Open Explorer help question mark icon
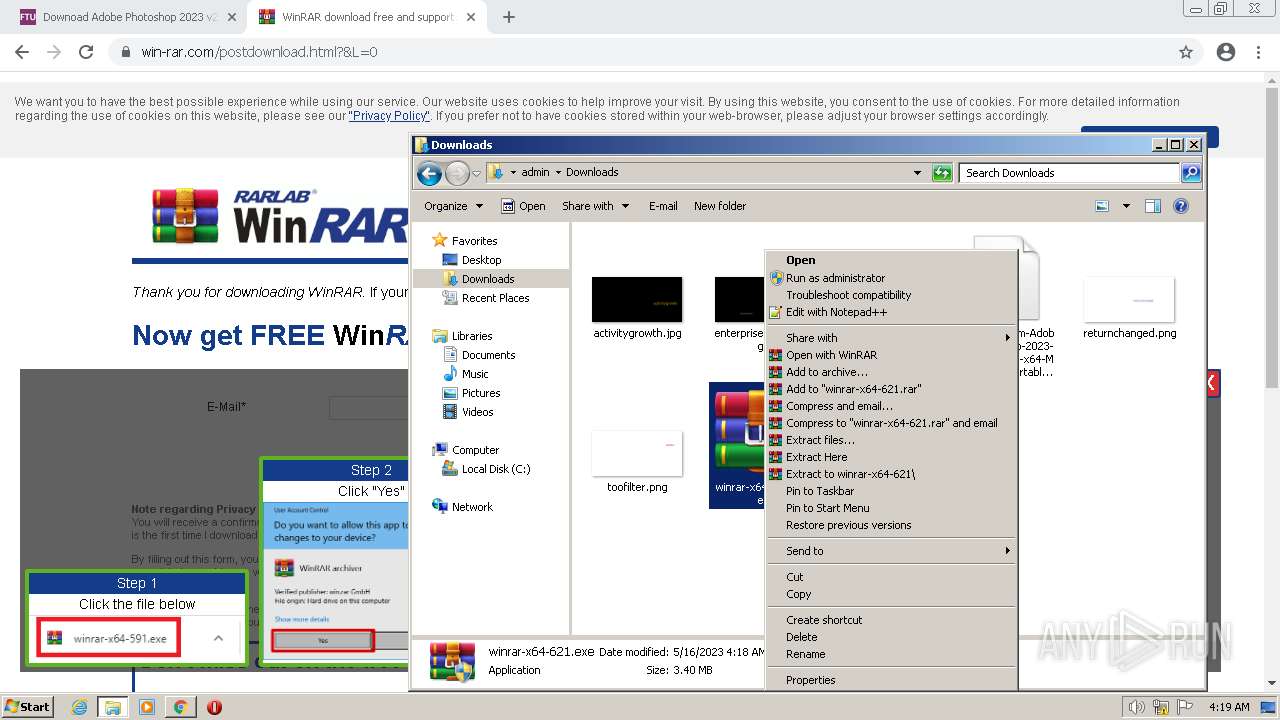Image resolution: width=1280 pixels, height=720 pixels. coord(1181,206)
